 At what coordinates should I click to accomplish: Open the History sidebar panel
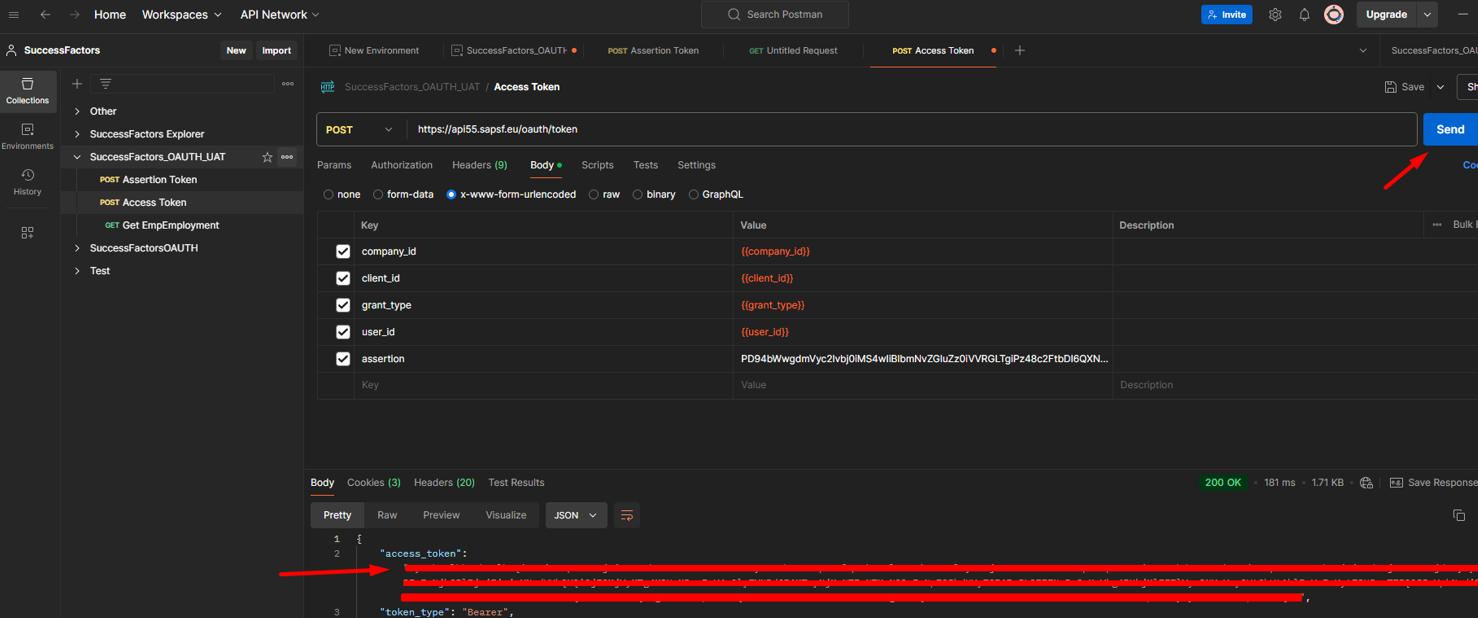pyautogui.click(x=27, y=182)
